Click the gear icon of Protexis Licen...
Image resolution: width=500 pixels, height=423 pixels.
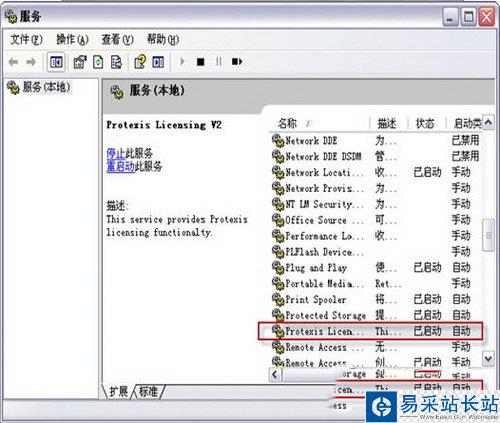pos(278,331)
